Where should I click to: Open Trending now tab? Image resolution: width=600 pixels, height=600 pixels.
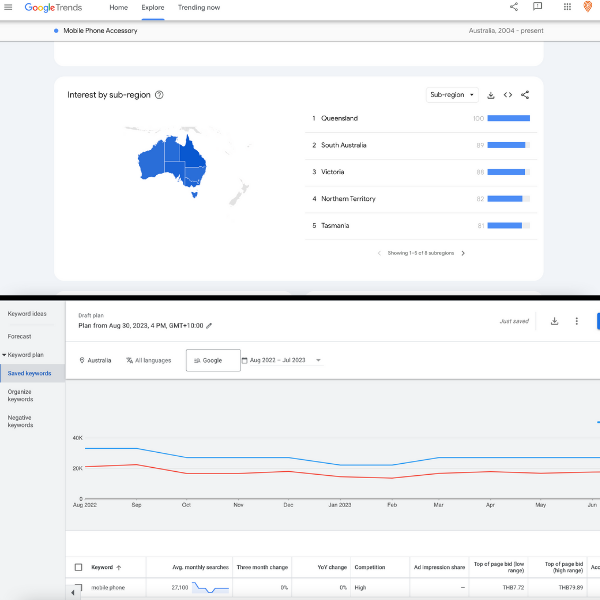click(x=199, y=7)
